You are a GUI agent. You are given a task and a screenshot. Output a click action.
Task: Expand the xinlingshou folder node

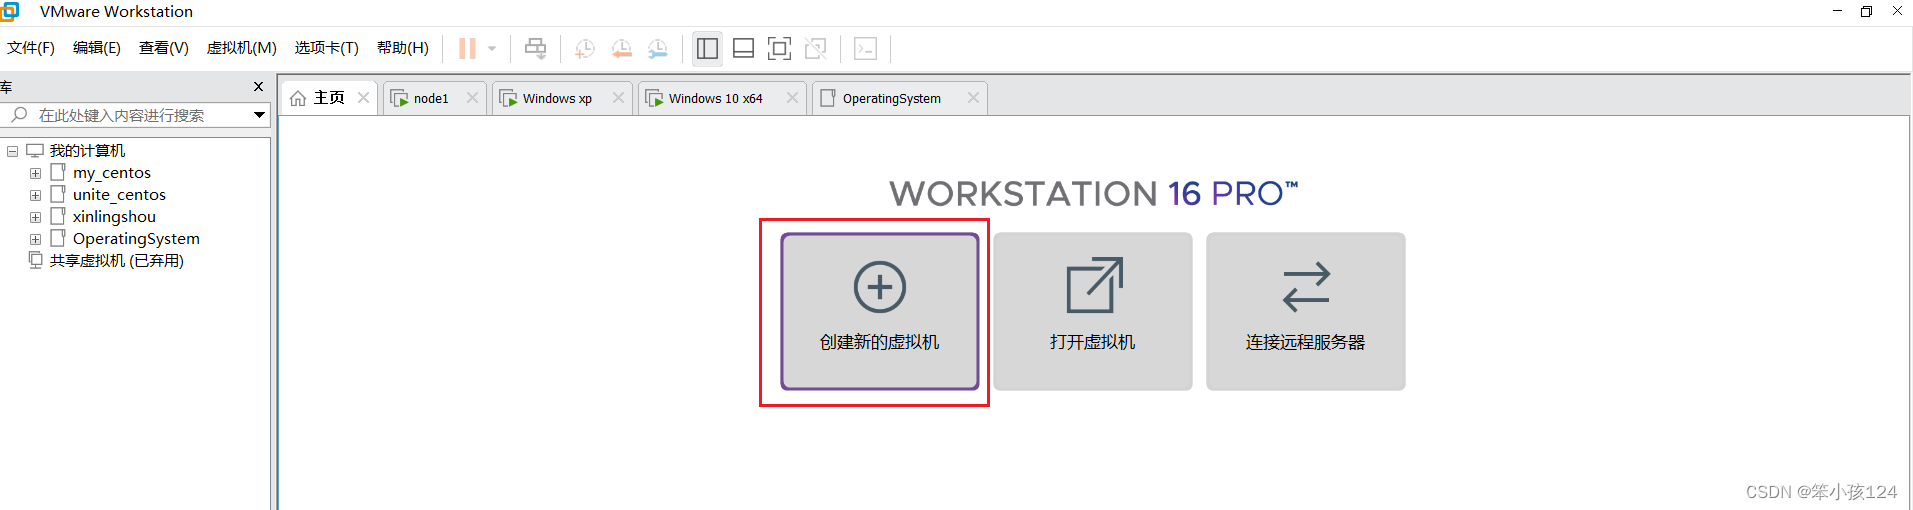point(35,217)
